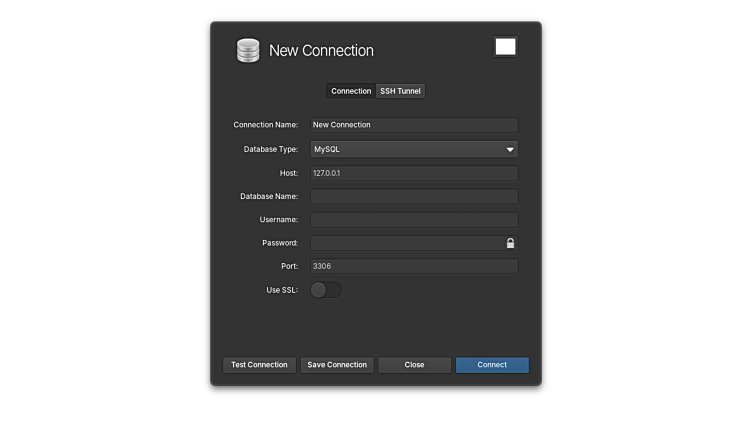Click the Port field showing 3306
Image resolution: width=752 pixels, height=423 pixels.
coord(413,267)
